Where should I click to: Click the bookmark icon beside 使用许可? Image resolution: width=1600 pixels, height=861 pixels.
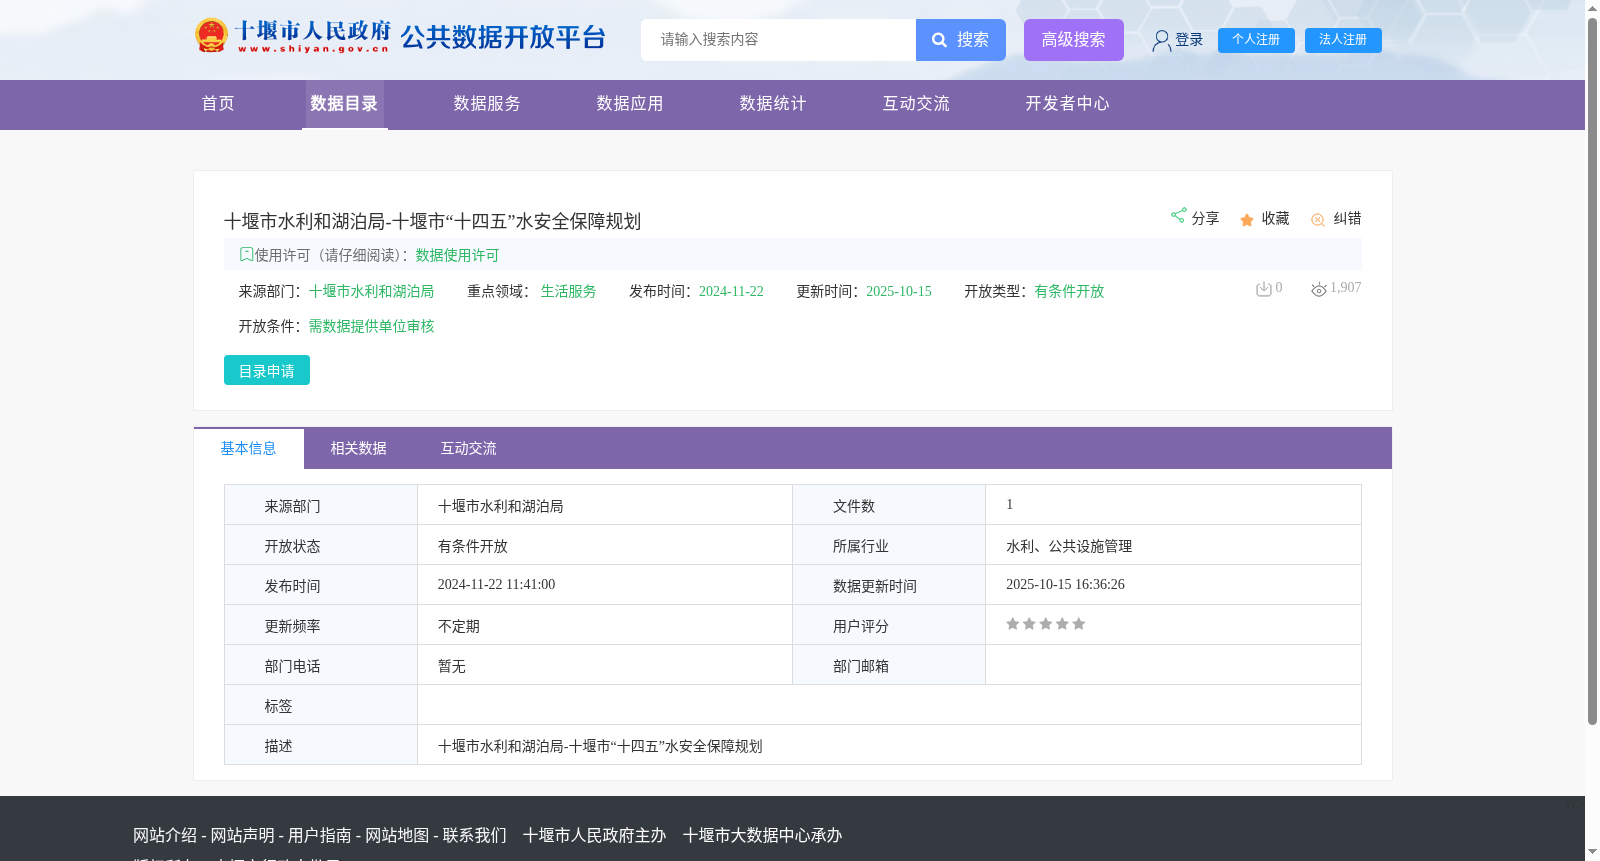point(246,254)
